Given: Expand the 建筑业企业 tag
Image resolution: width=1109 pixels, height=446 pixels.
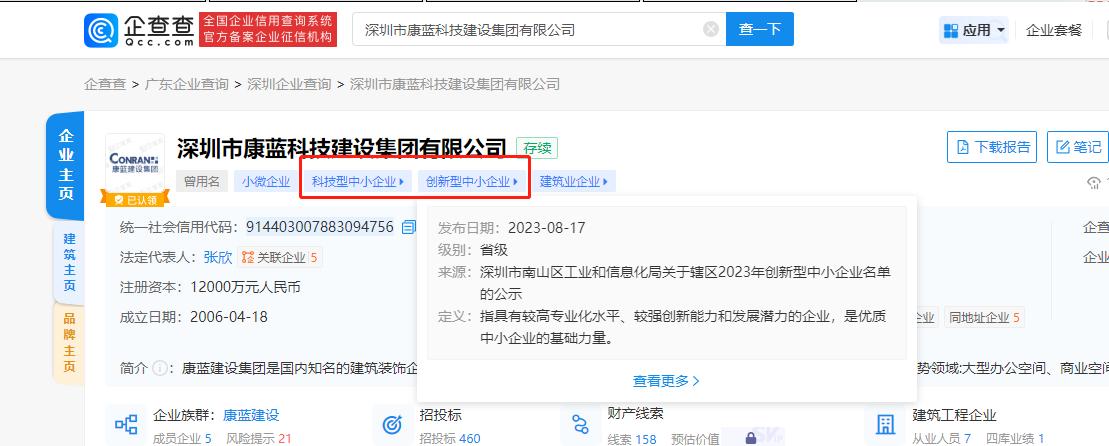Looking at the screenshot, I should pyautogui.click(x=575, y=182).
